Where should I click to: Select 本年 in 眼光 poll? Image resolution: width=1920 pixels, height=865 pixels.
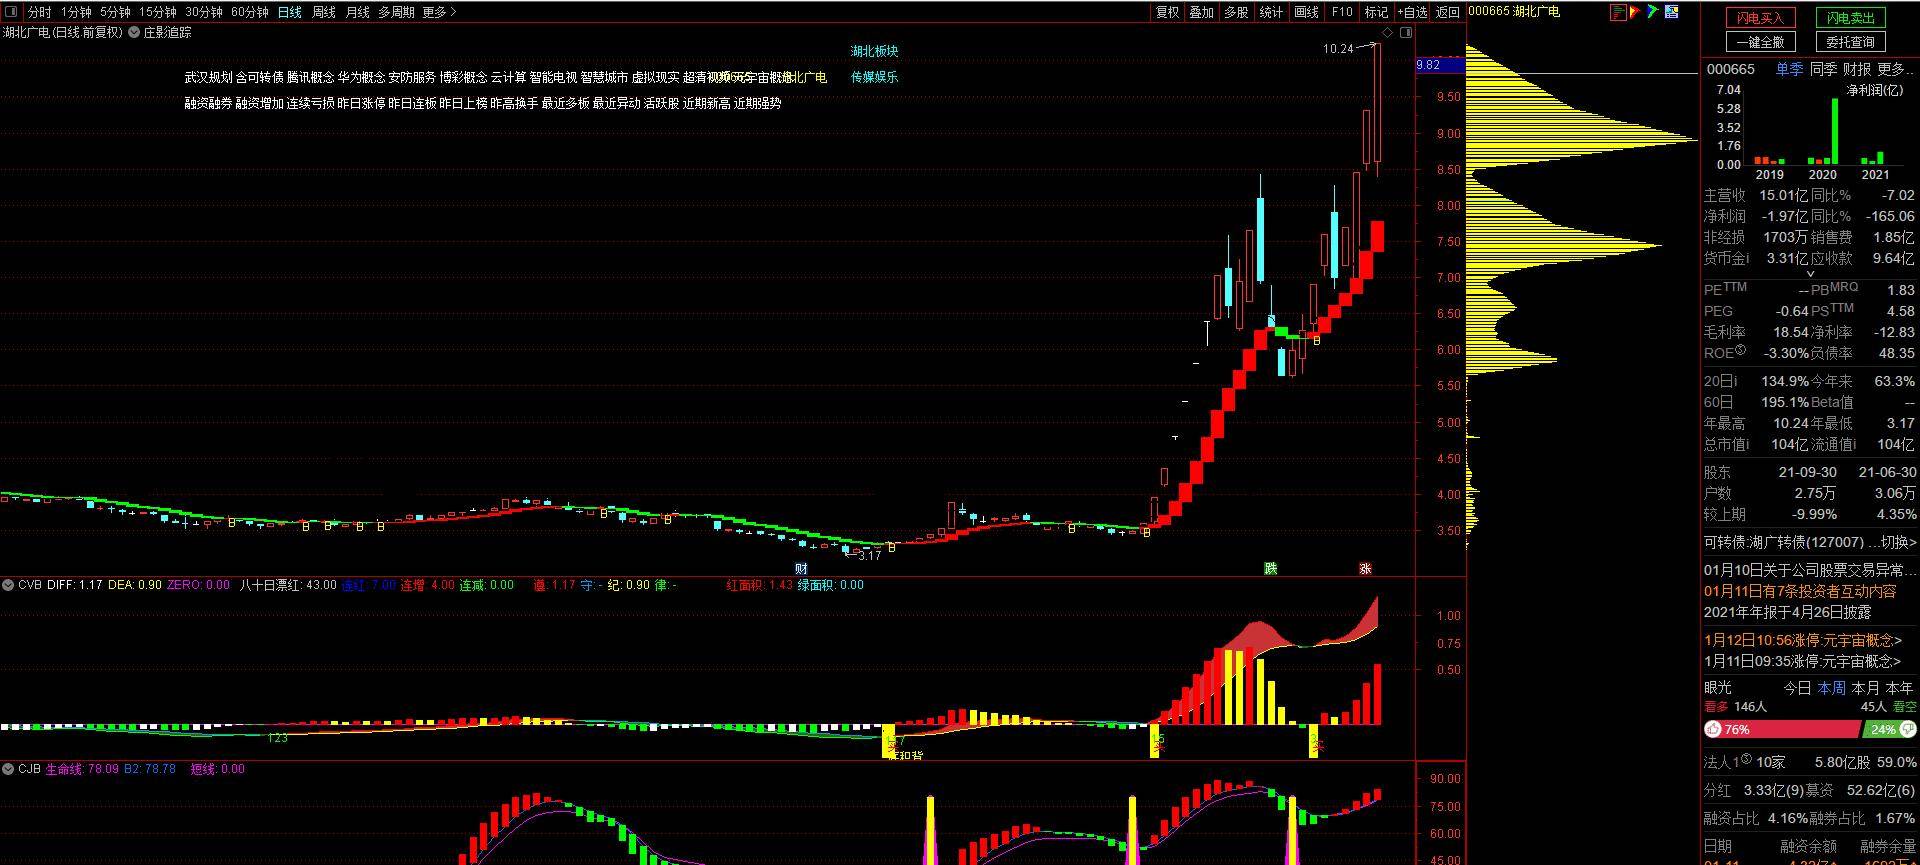[x=1899, y=688]
